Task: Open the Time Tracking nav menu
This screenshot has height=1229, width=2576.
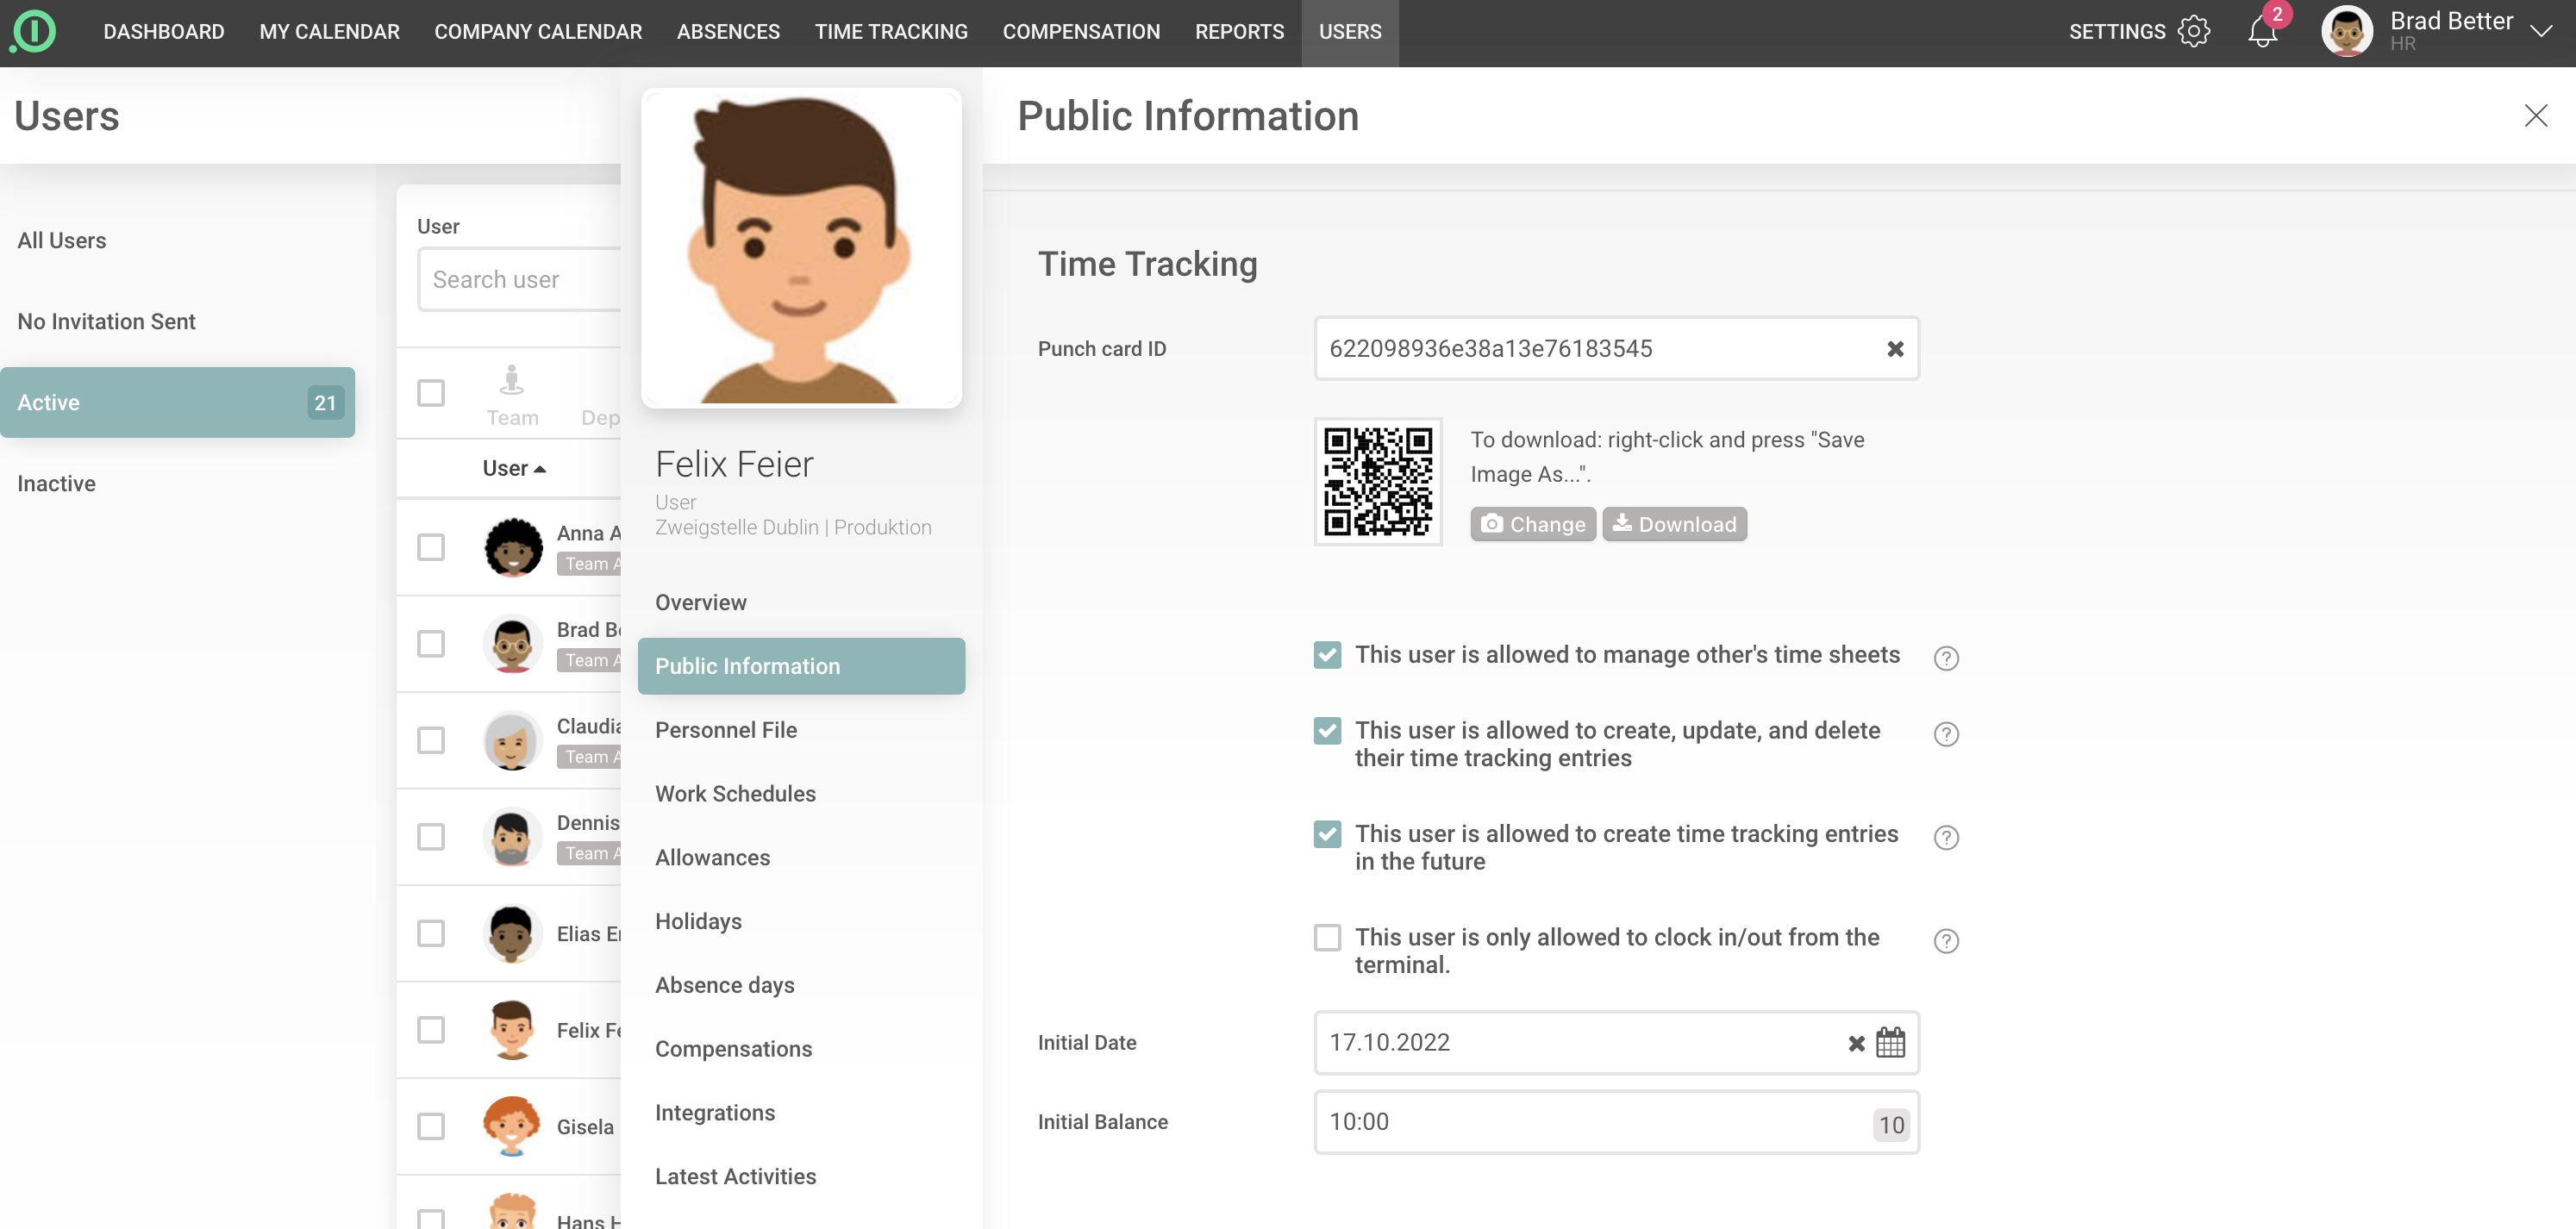Action: point(890,31)
